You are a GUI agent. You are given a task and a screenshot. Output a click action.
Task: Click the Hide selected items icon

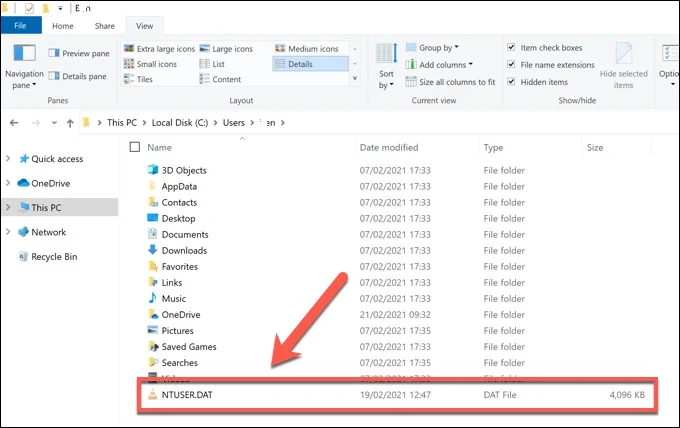click(x=623, y=56)
